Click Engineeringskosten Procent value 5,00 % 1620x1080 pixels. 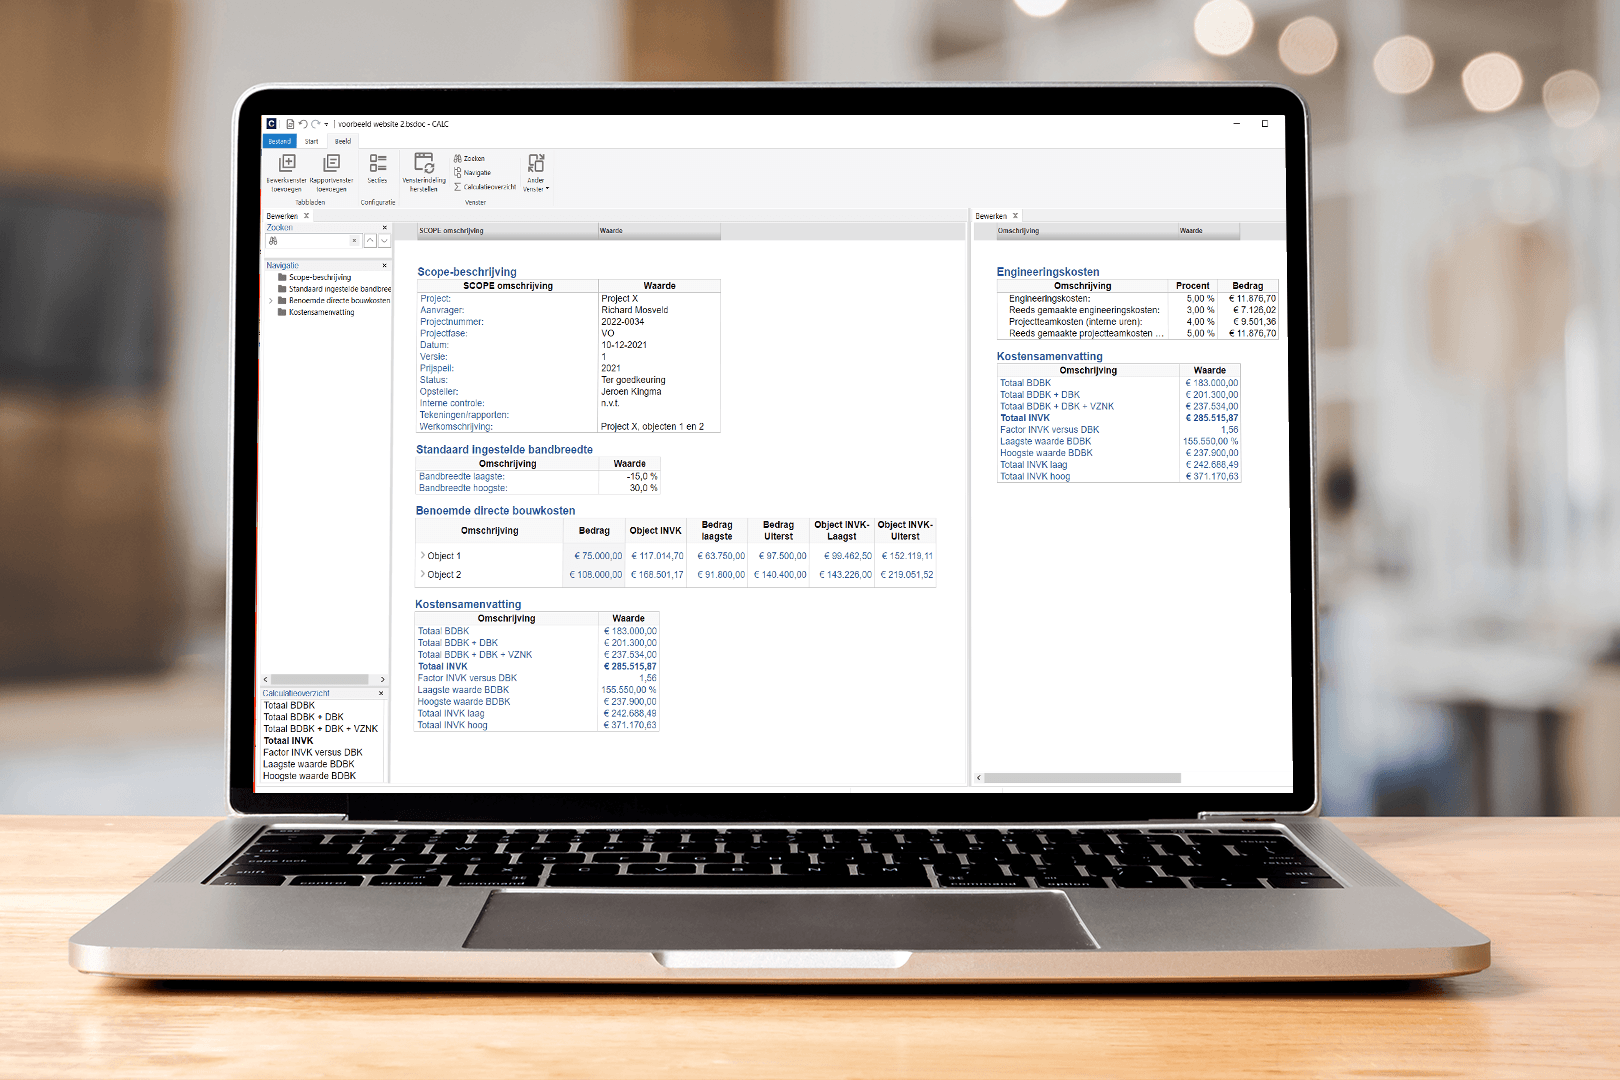[x=1200, y=299]
